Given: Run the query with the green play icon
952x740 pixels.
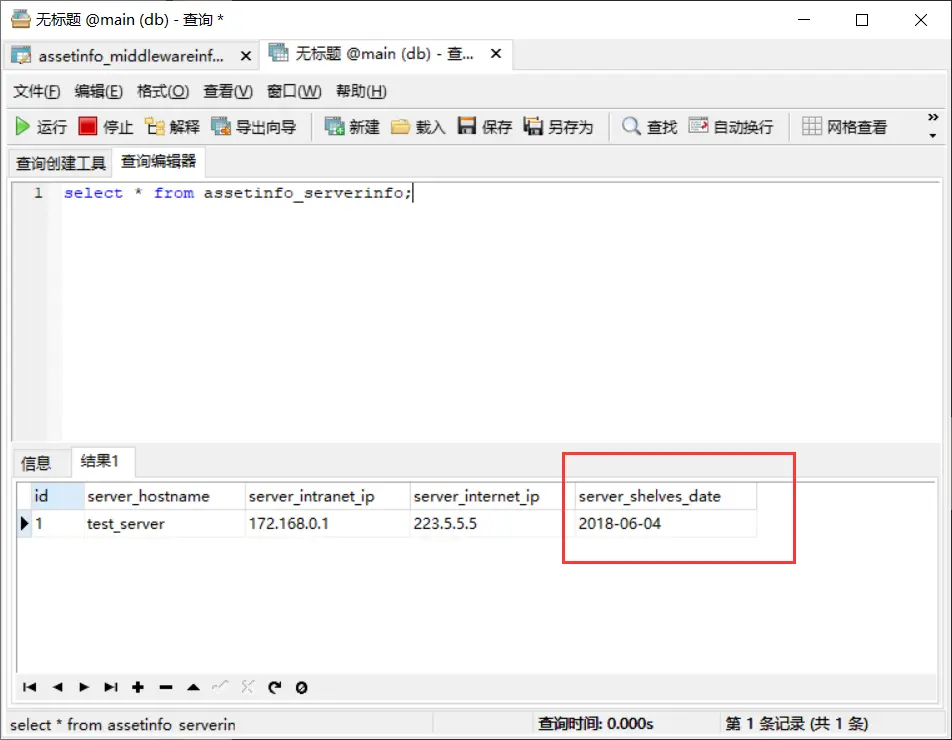Looking at the screenshot, I should pyautogui.click(x=40, y=127).
